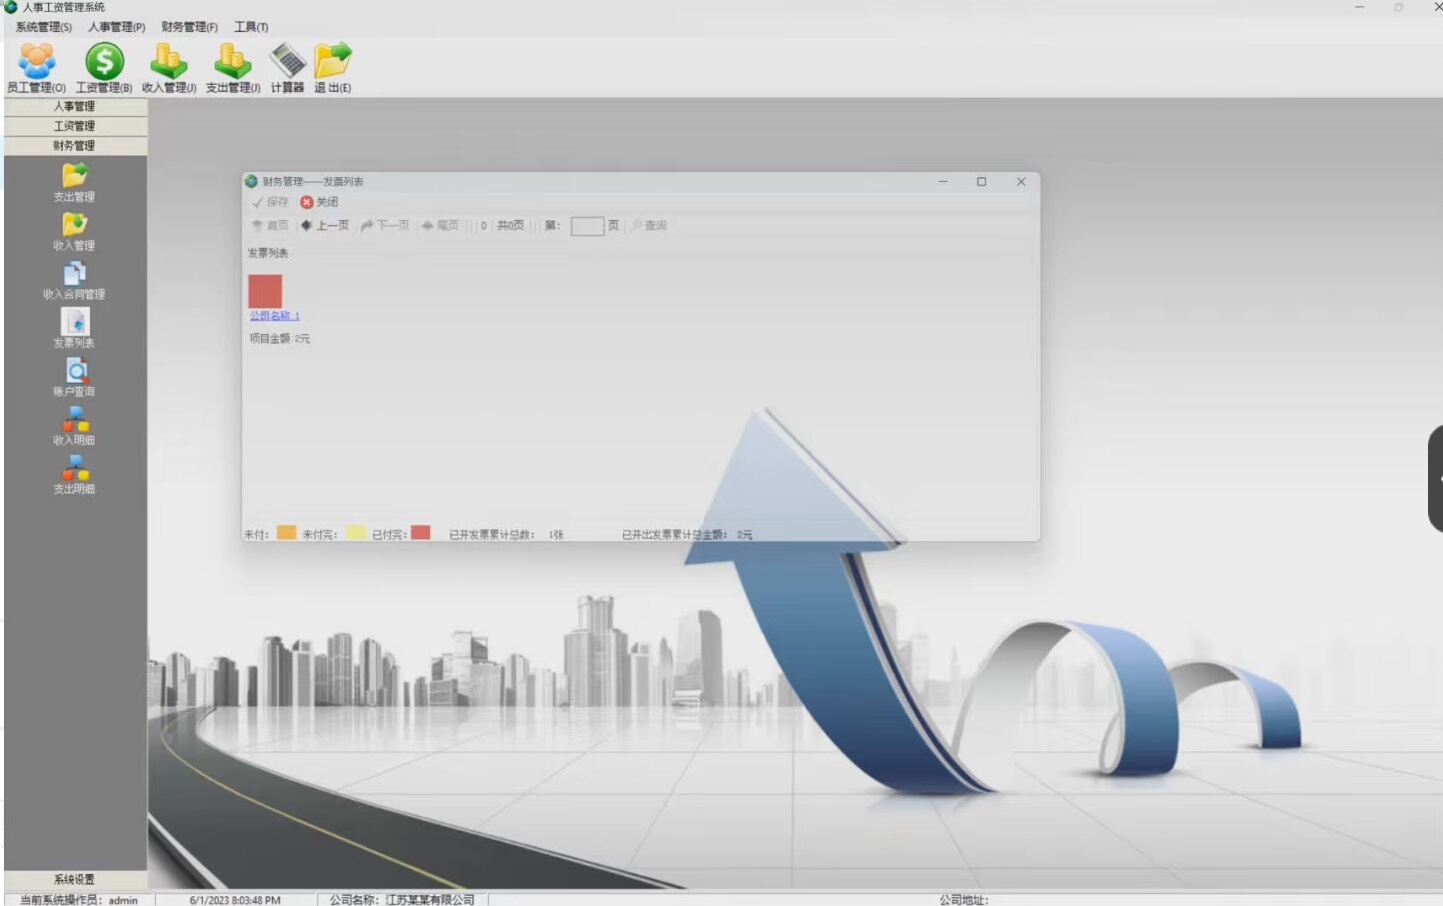Open the 公司名称:1 invoice link
Image resolution: width=1443 pixels, height=906 pixels.
[275, 316]
